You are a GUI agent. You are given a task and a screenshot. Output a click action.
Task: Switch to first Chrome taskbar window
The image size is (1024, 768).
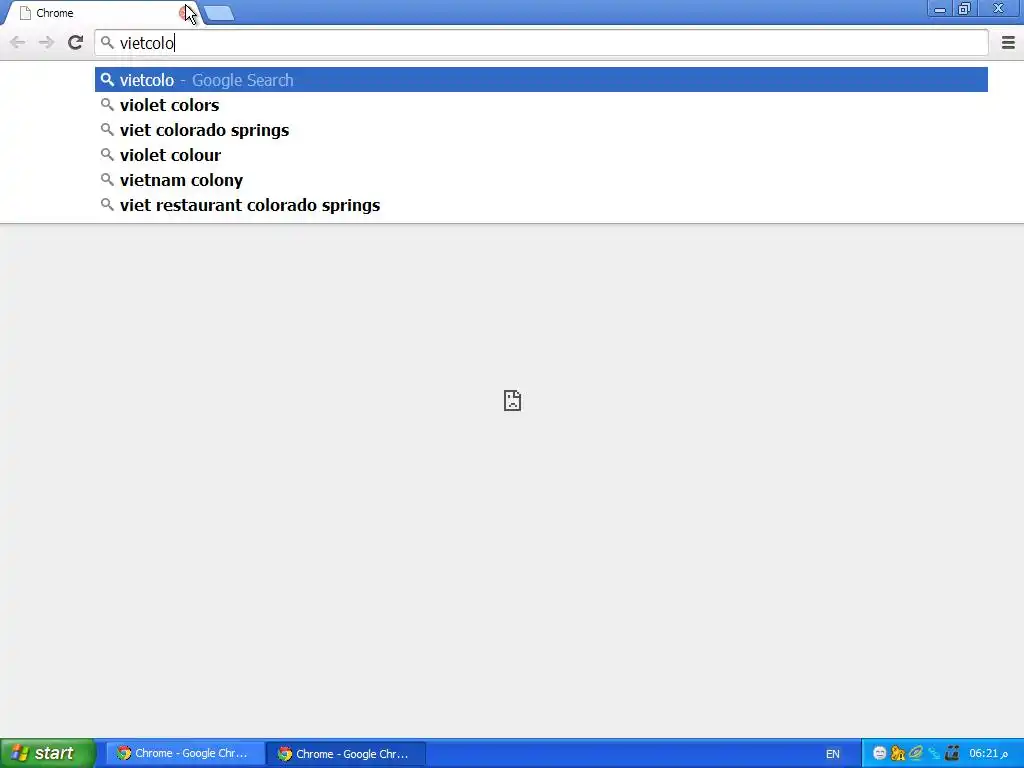[185, 753]
